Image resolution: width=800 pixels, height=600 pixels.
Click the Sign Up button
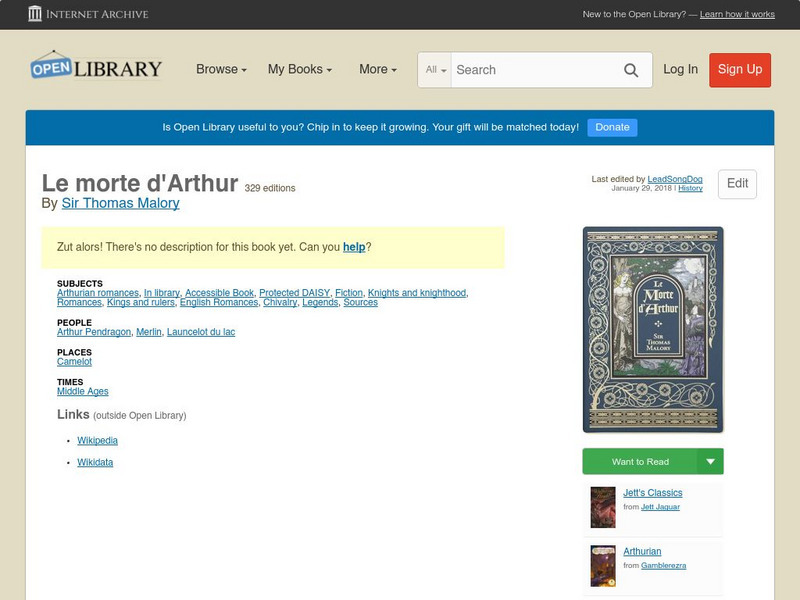click(739, 70)
